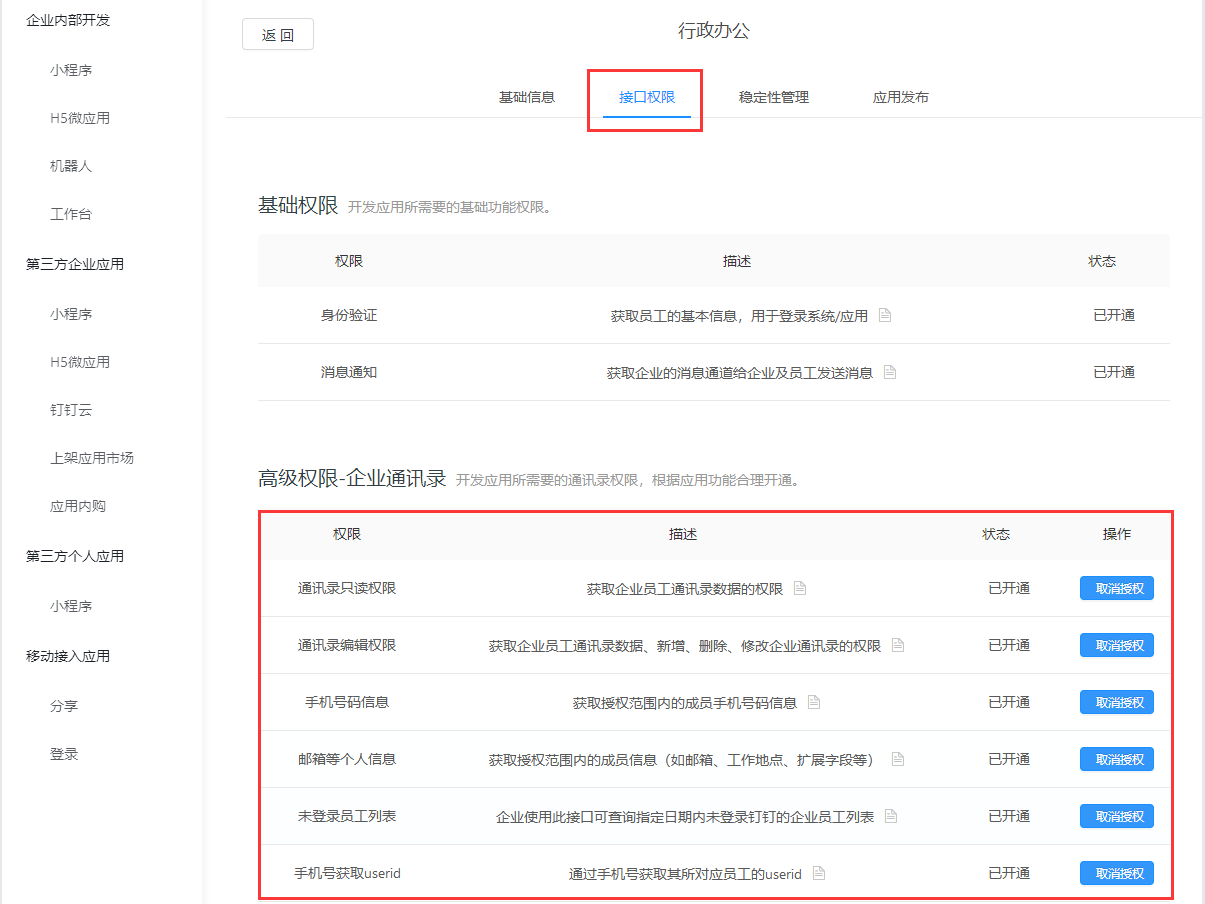The width and height of the screenshot is (1205, 904).
Task: Click 取消授权 for 通讯录只读权限
Action: [x=1116, y=588]
